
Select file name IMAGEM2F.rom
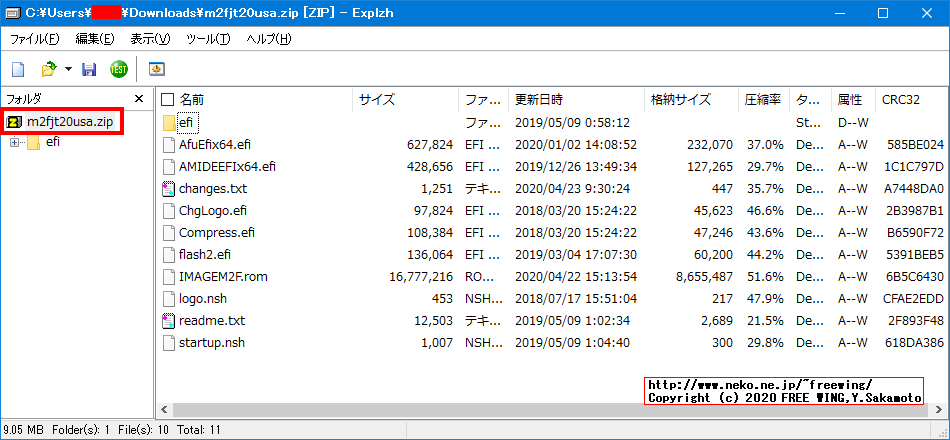click(224, 277)
